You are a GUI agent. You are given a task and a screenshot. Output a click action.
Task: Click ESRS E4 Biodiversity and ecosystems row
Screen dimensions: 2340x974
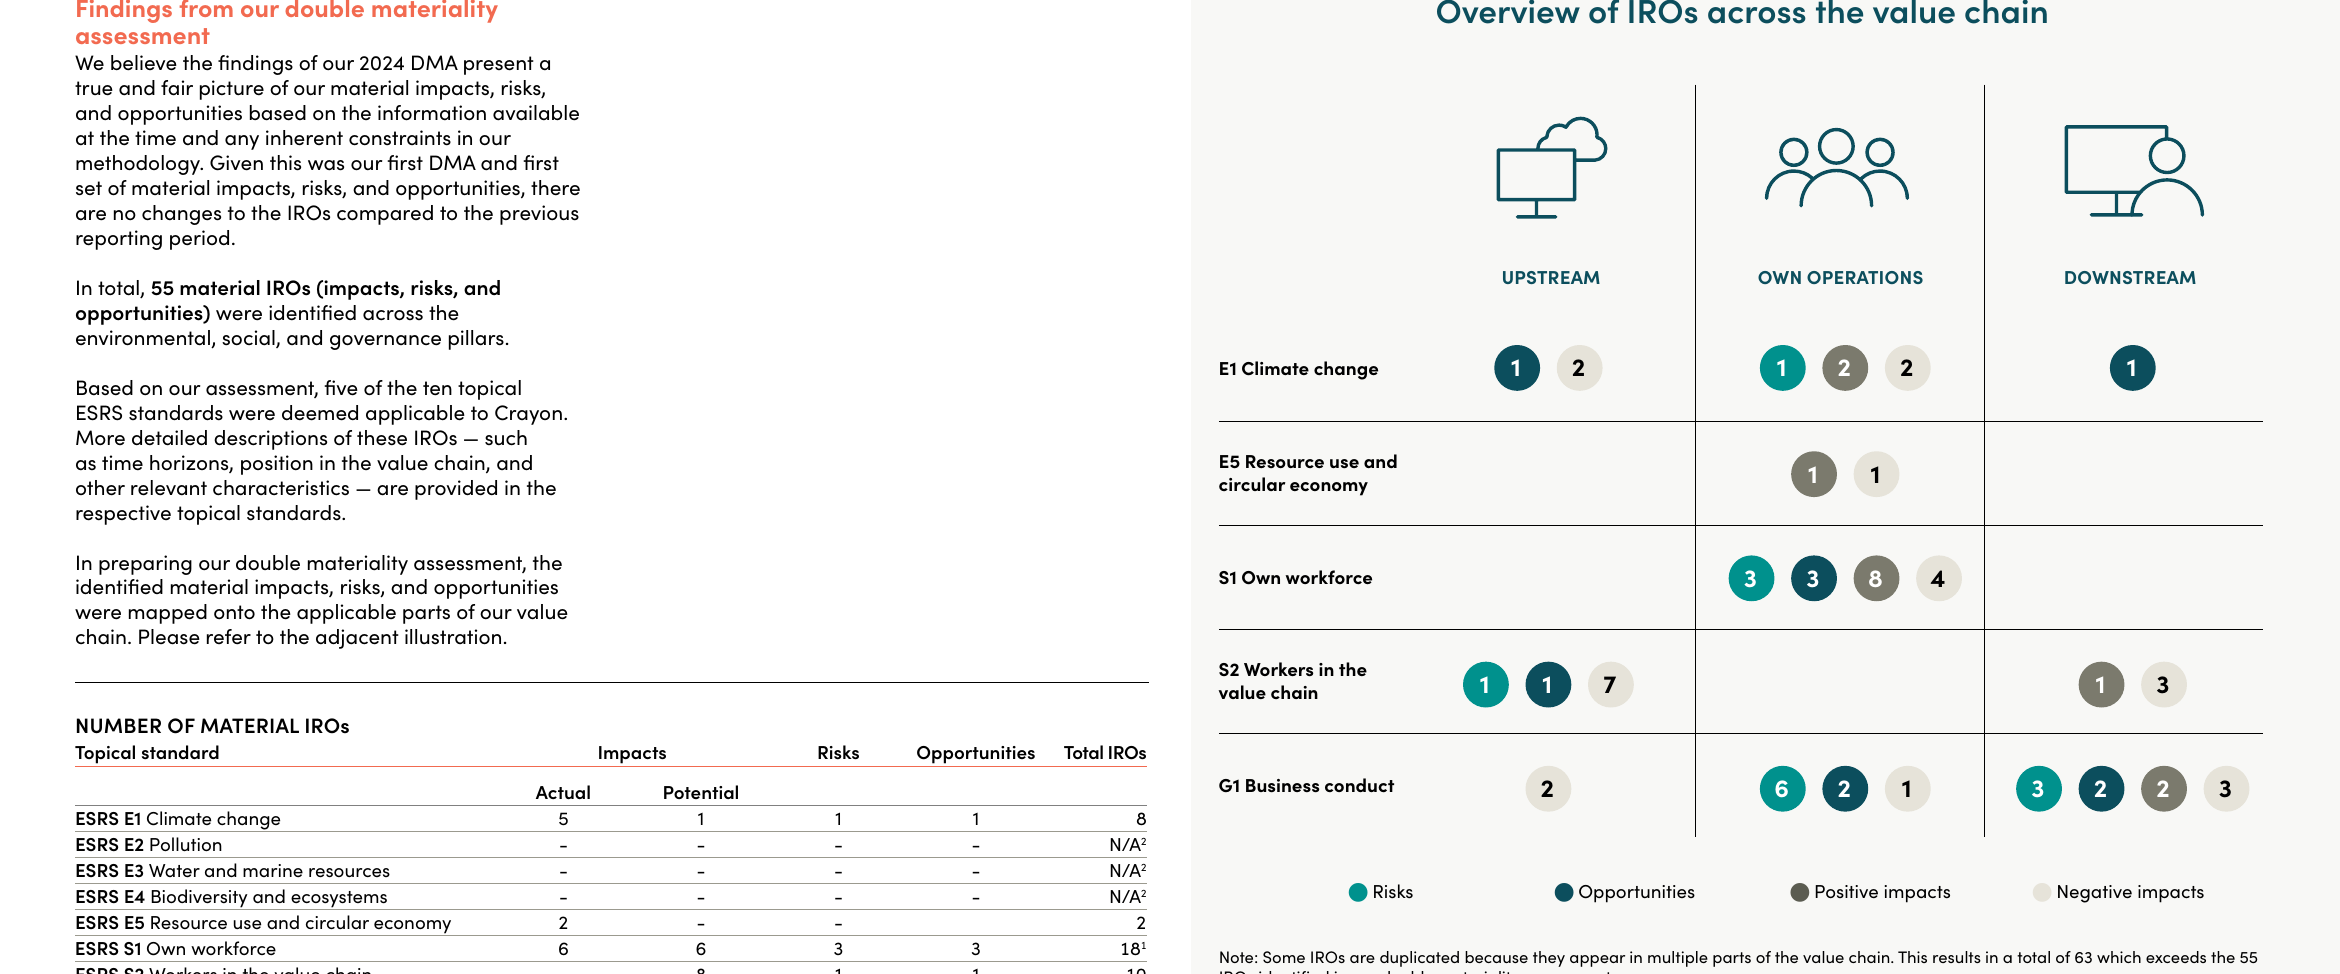pyautogui.click(x=611, y=897)
